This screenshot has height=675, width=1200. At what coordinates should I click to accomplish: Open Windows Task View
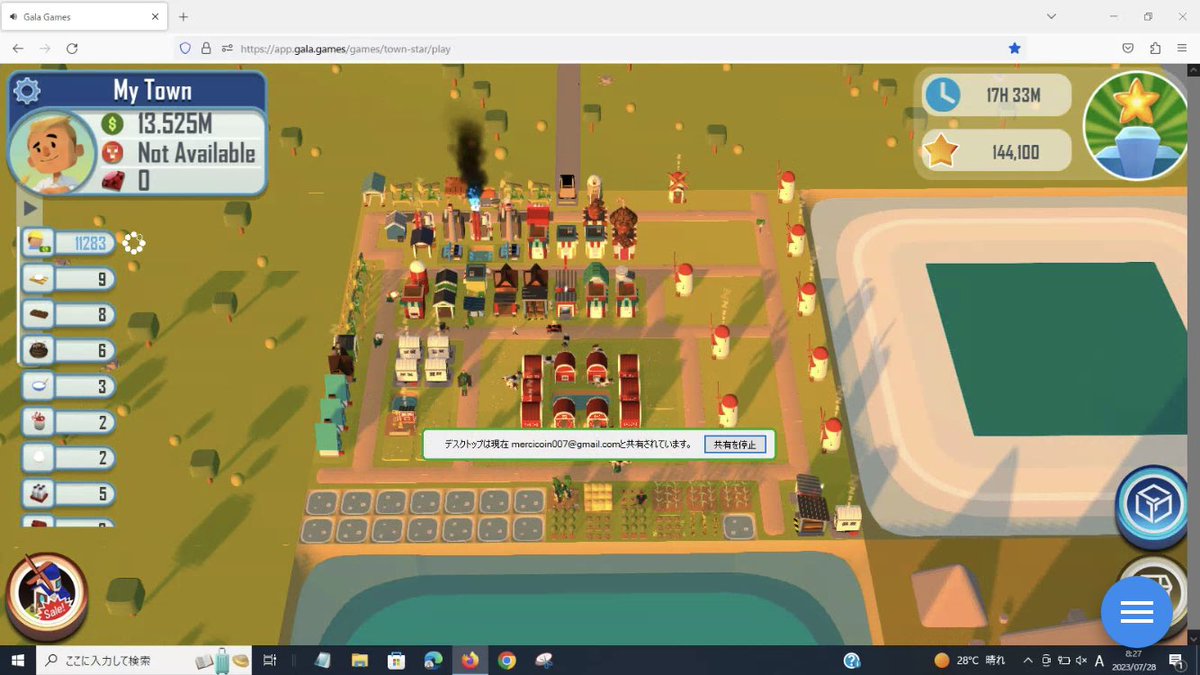[270, 660]
